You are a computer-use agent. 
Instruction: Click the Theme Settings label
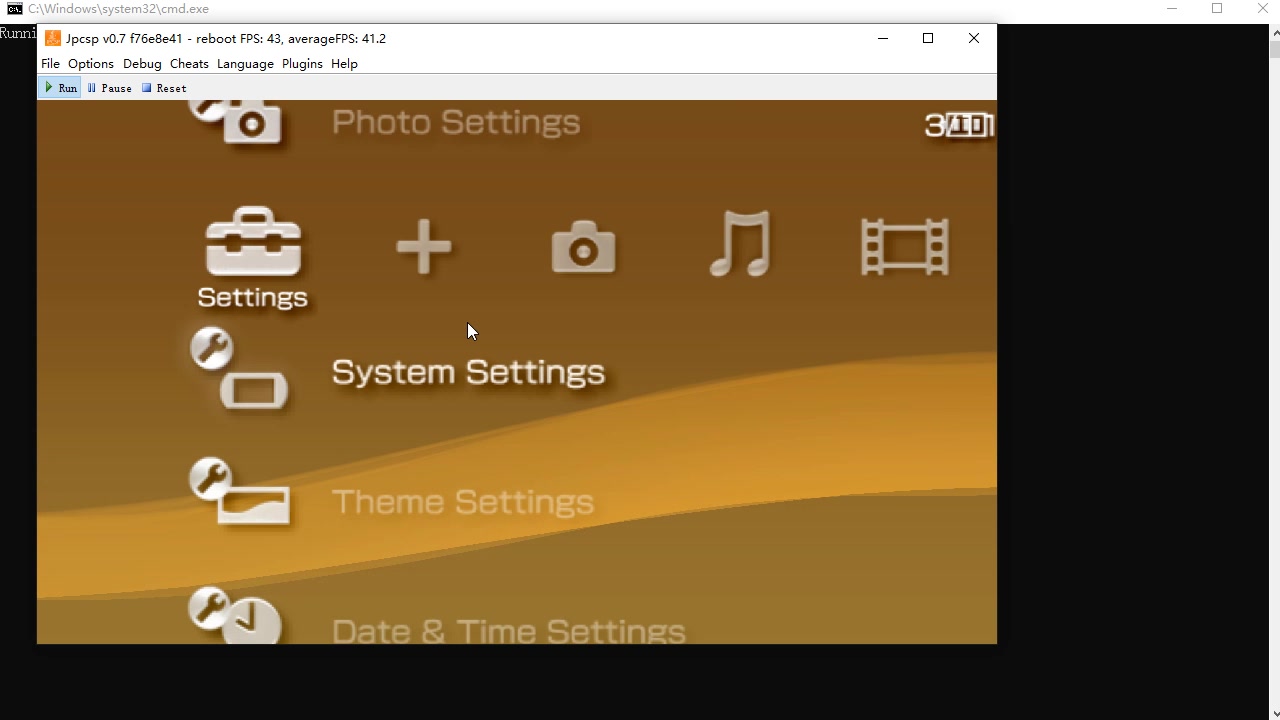(463, 502)
